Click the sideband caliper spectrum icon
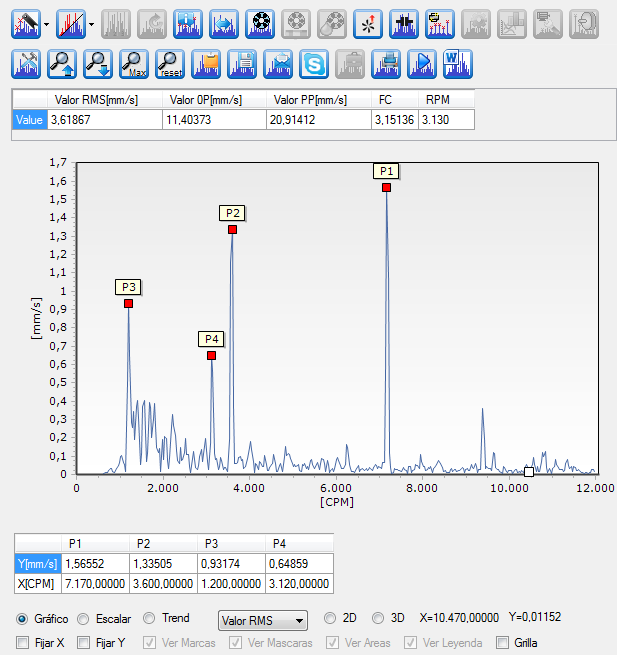The width and height of the screenshot is (617, 655). point(404,24)
